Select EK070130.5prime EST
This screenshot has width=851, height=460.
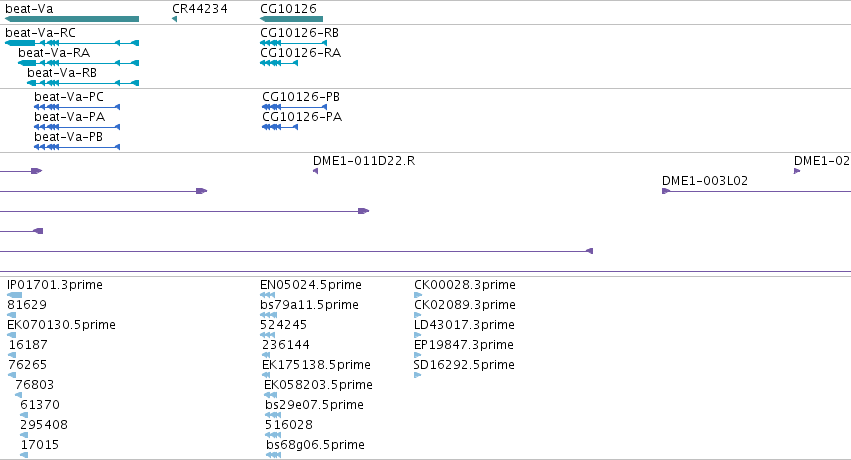pos(11,335)
